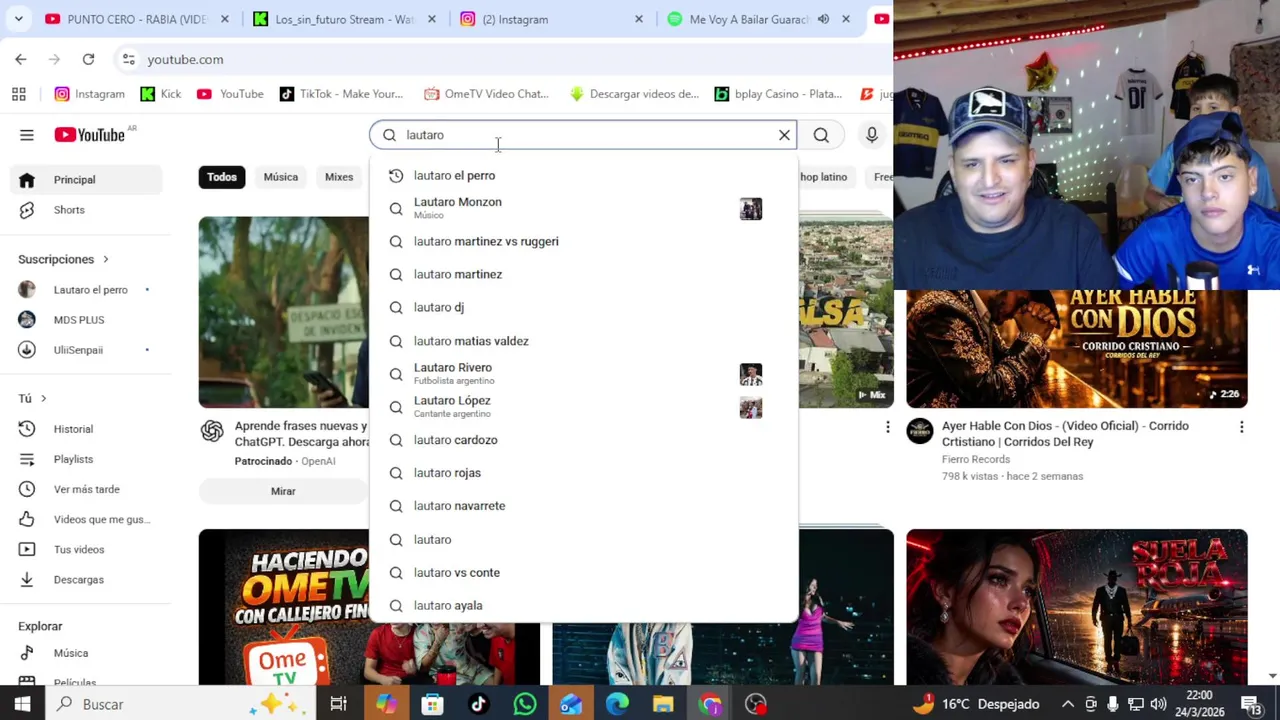Click the magnifier search button
The image size is (1280, 720).
(821, 135)
